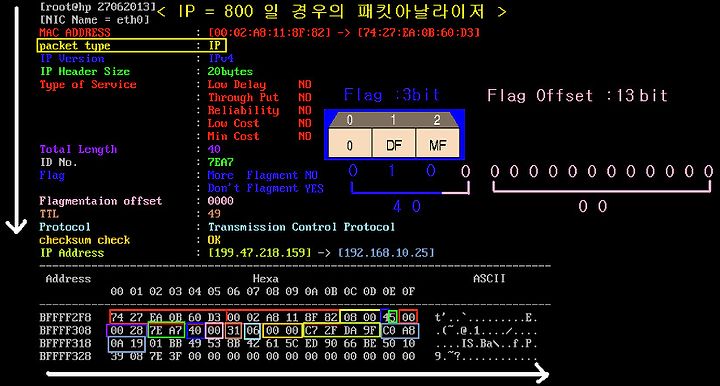Click the 'Type of Service' label

[88, 84]
